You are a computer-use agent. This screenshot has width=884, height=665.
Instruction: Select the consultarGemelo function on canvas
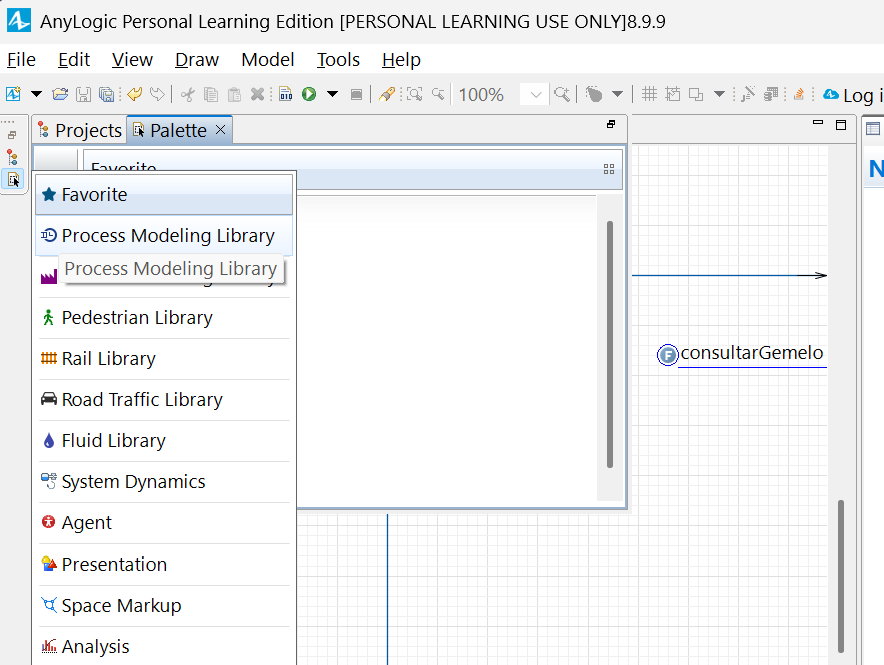click(x=741, y=354)
